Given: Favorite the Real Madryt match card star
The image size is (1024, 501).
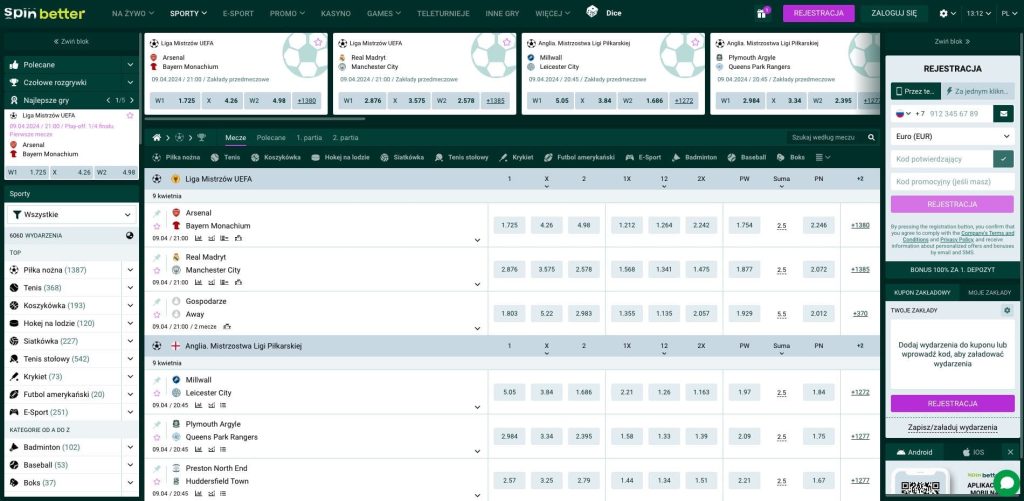Looking at the screenshot, I should pos(507,42).
